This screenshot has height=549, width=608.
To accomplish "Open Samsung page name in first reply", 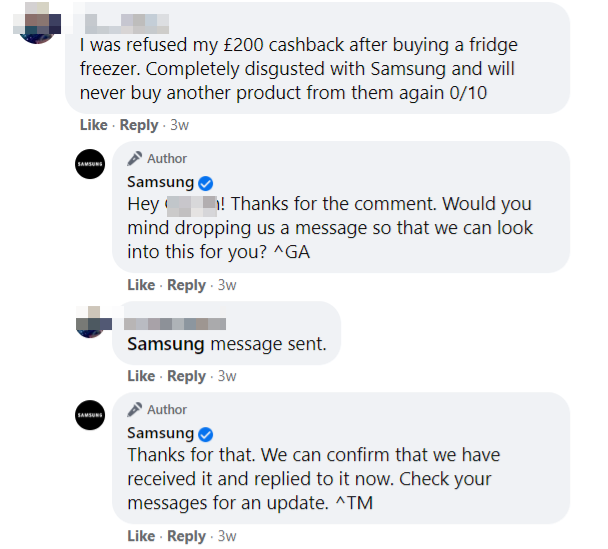I will click(160, 183).
